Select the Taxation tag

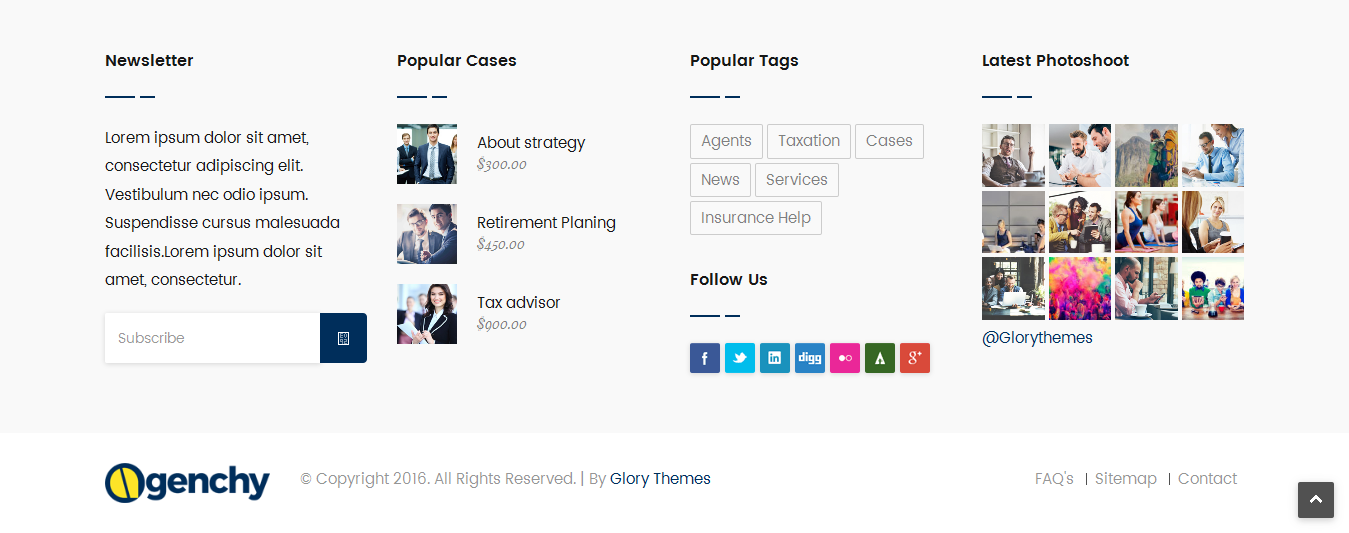coord(809,141)
